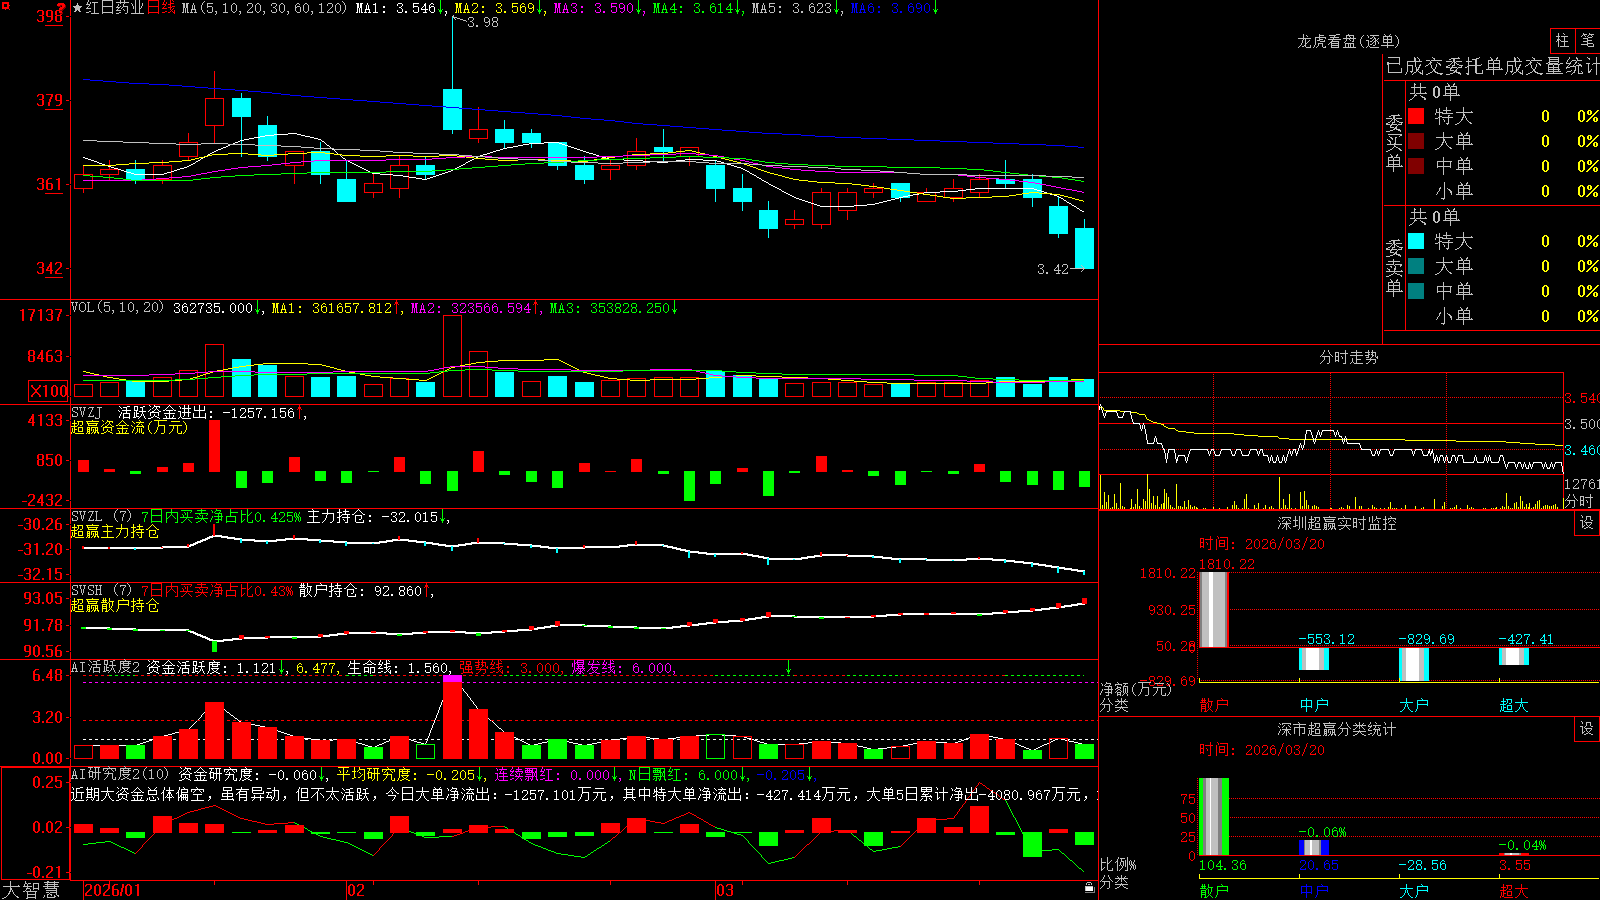Click the 分时 label beside the intraday volume
This screenshot has width=1600, height=900.
coord(1579,501)
